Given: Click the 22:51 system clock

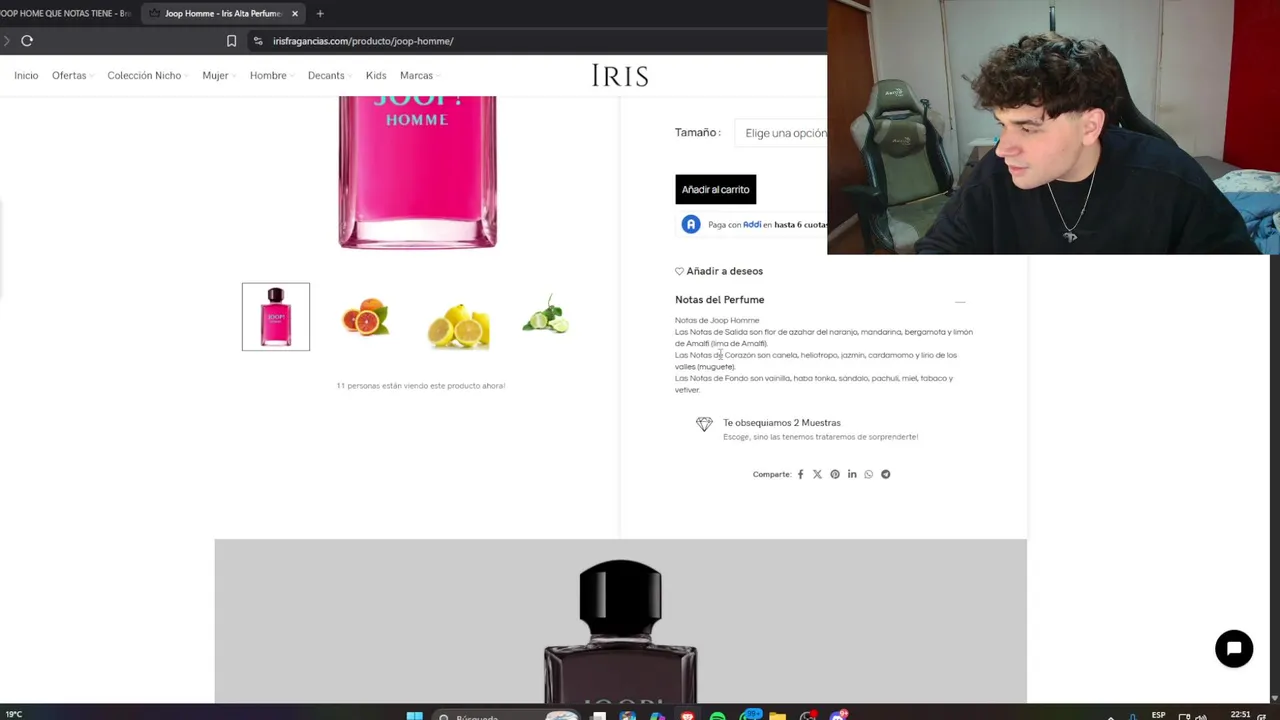Looking at the screenshot, I should [1240, 715].
